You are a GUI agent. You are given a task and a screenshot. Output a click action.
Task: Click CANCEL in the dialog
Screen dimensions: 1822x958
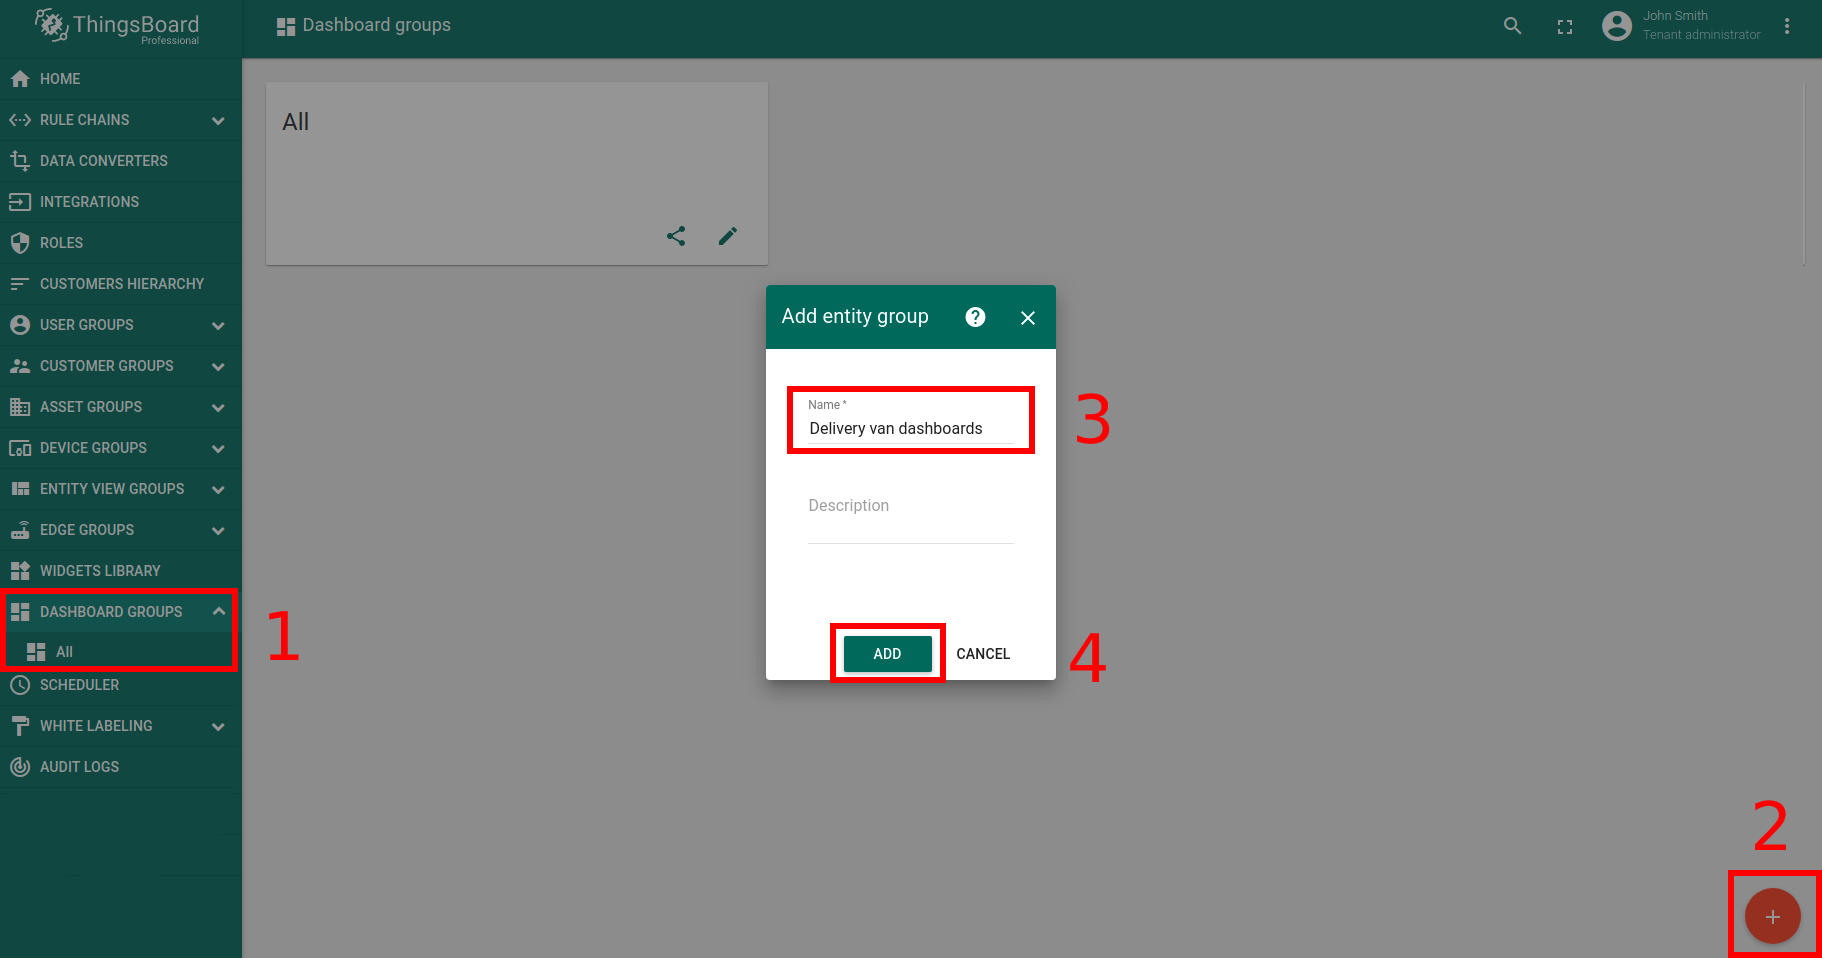pos(982,654)
